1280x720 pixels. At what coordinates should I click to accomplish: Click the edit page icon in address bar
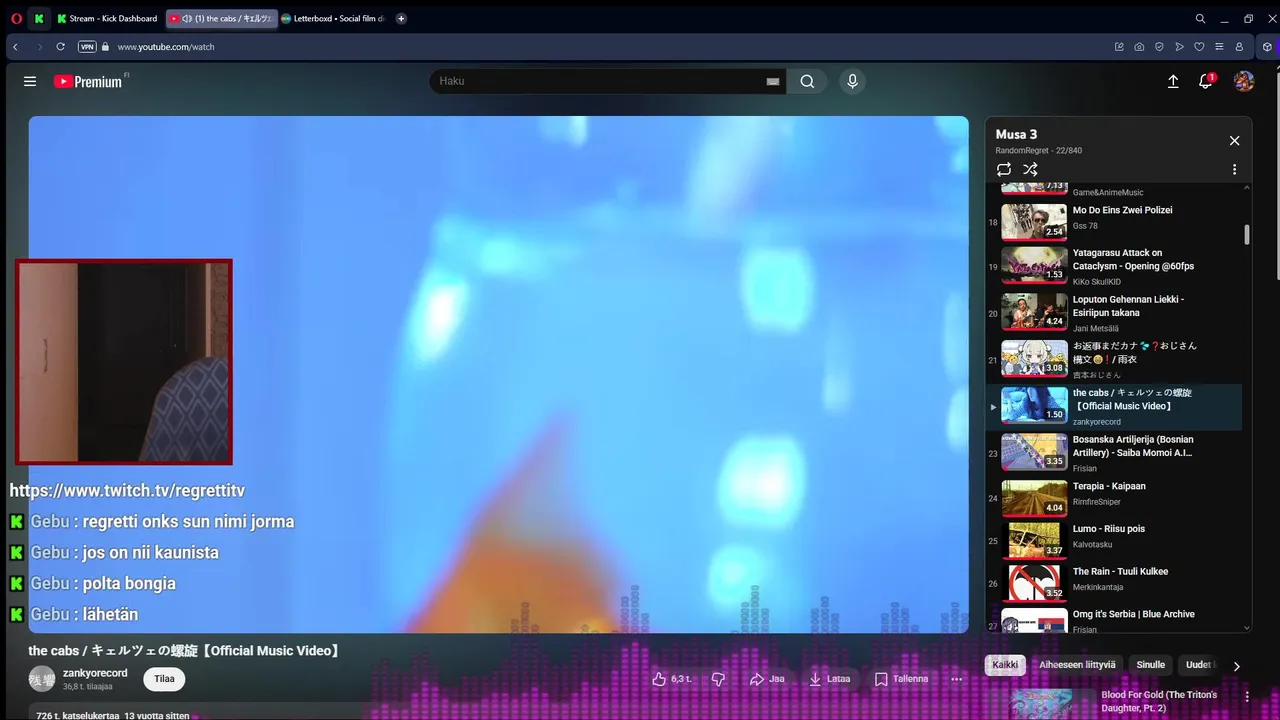click(1119, 47)
